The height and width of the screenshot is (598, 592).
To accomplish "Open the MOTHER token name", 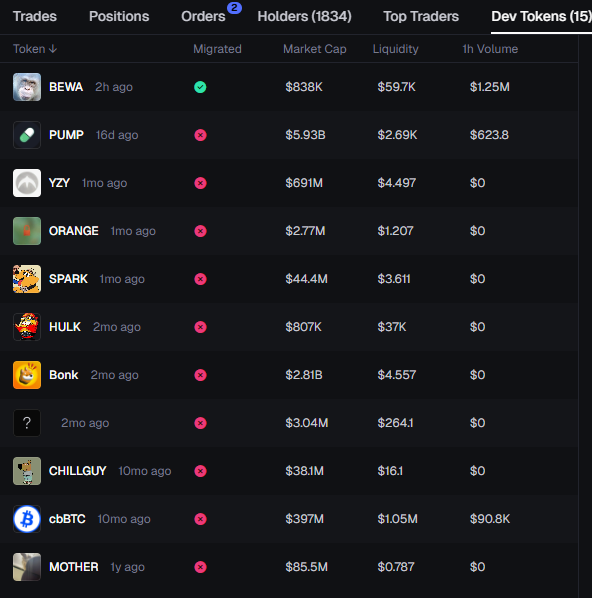I will (74, 567).
